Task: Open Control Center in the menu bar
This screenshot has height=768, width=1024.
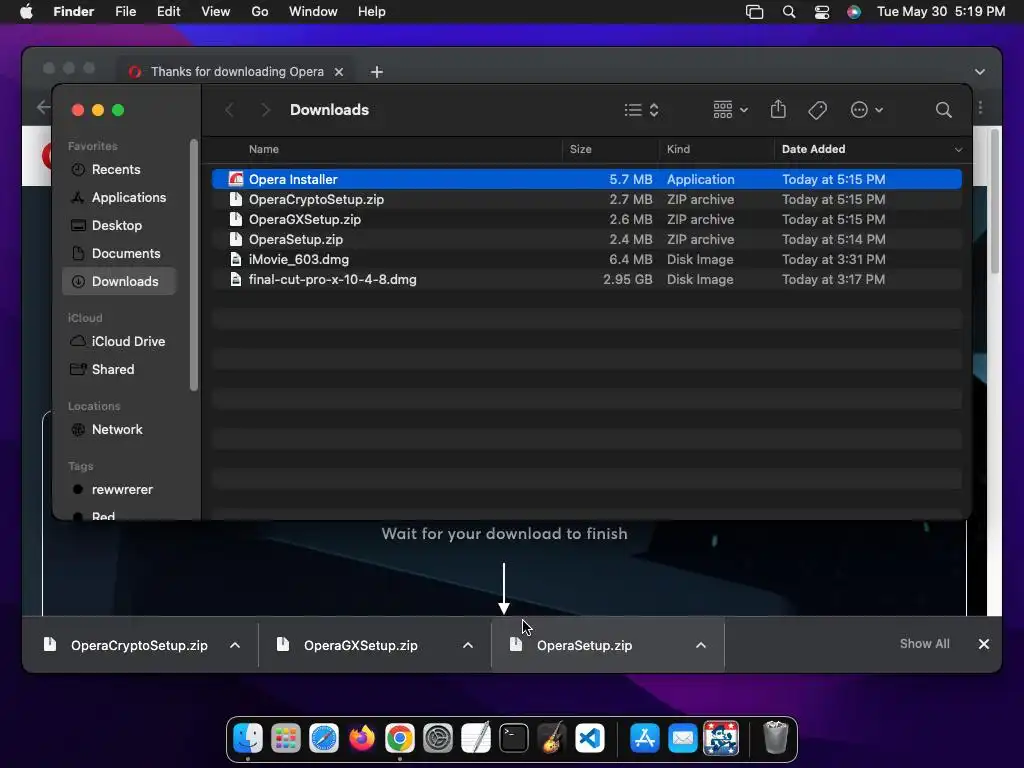Action: click(822, 12)
